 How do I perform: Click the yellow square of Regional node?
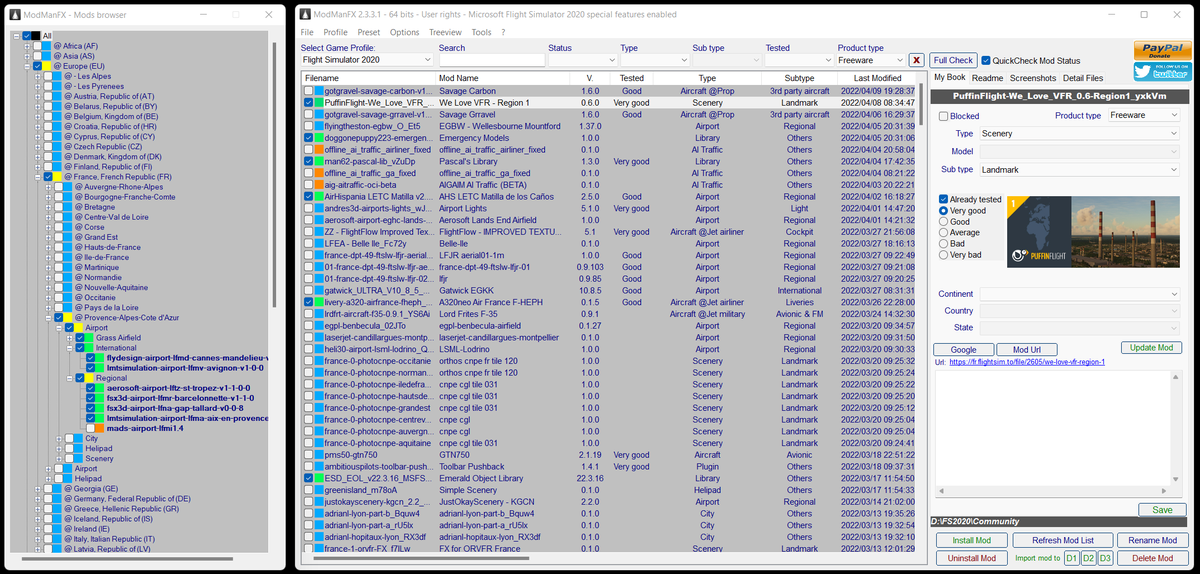coord(89,378)
